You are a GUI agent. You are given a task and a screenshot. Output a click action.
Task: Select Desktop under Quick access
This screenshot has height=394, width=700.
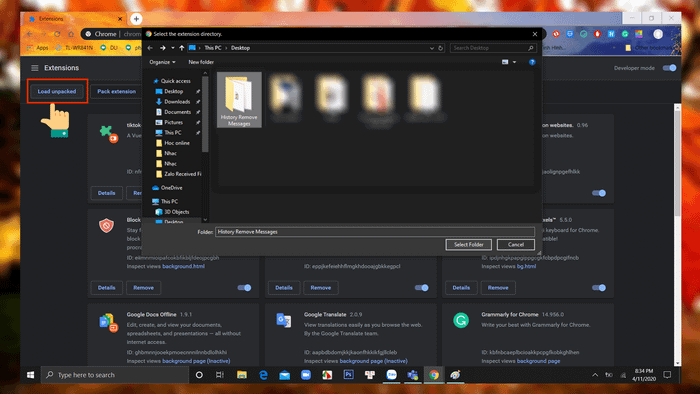[x=174, y=91]
